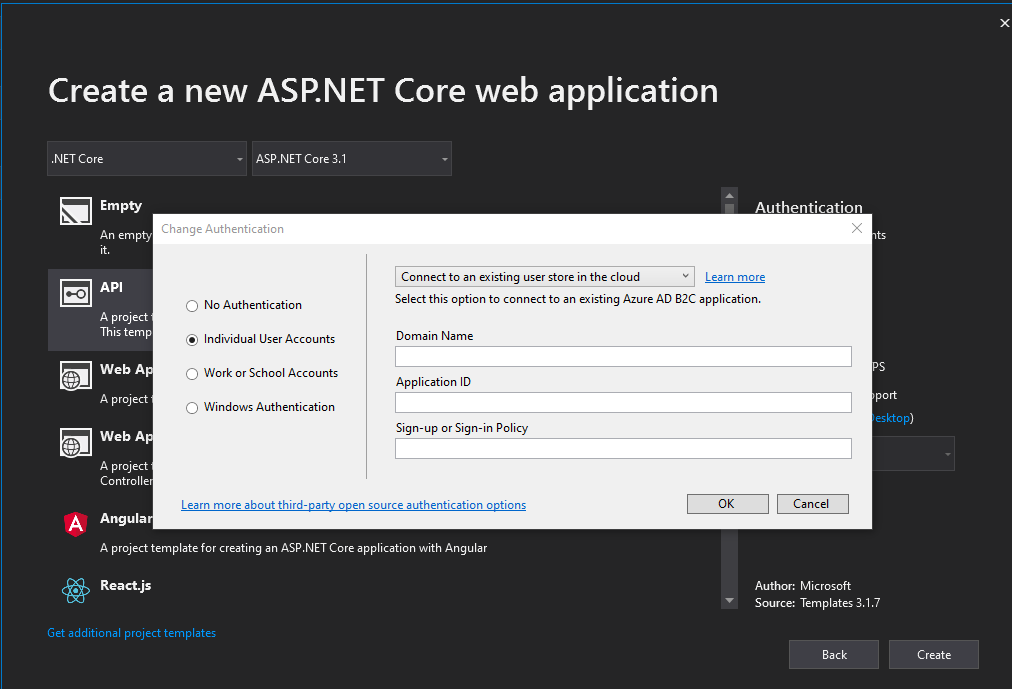Click the second Web Application globe icon

point(76,443)
